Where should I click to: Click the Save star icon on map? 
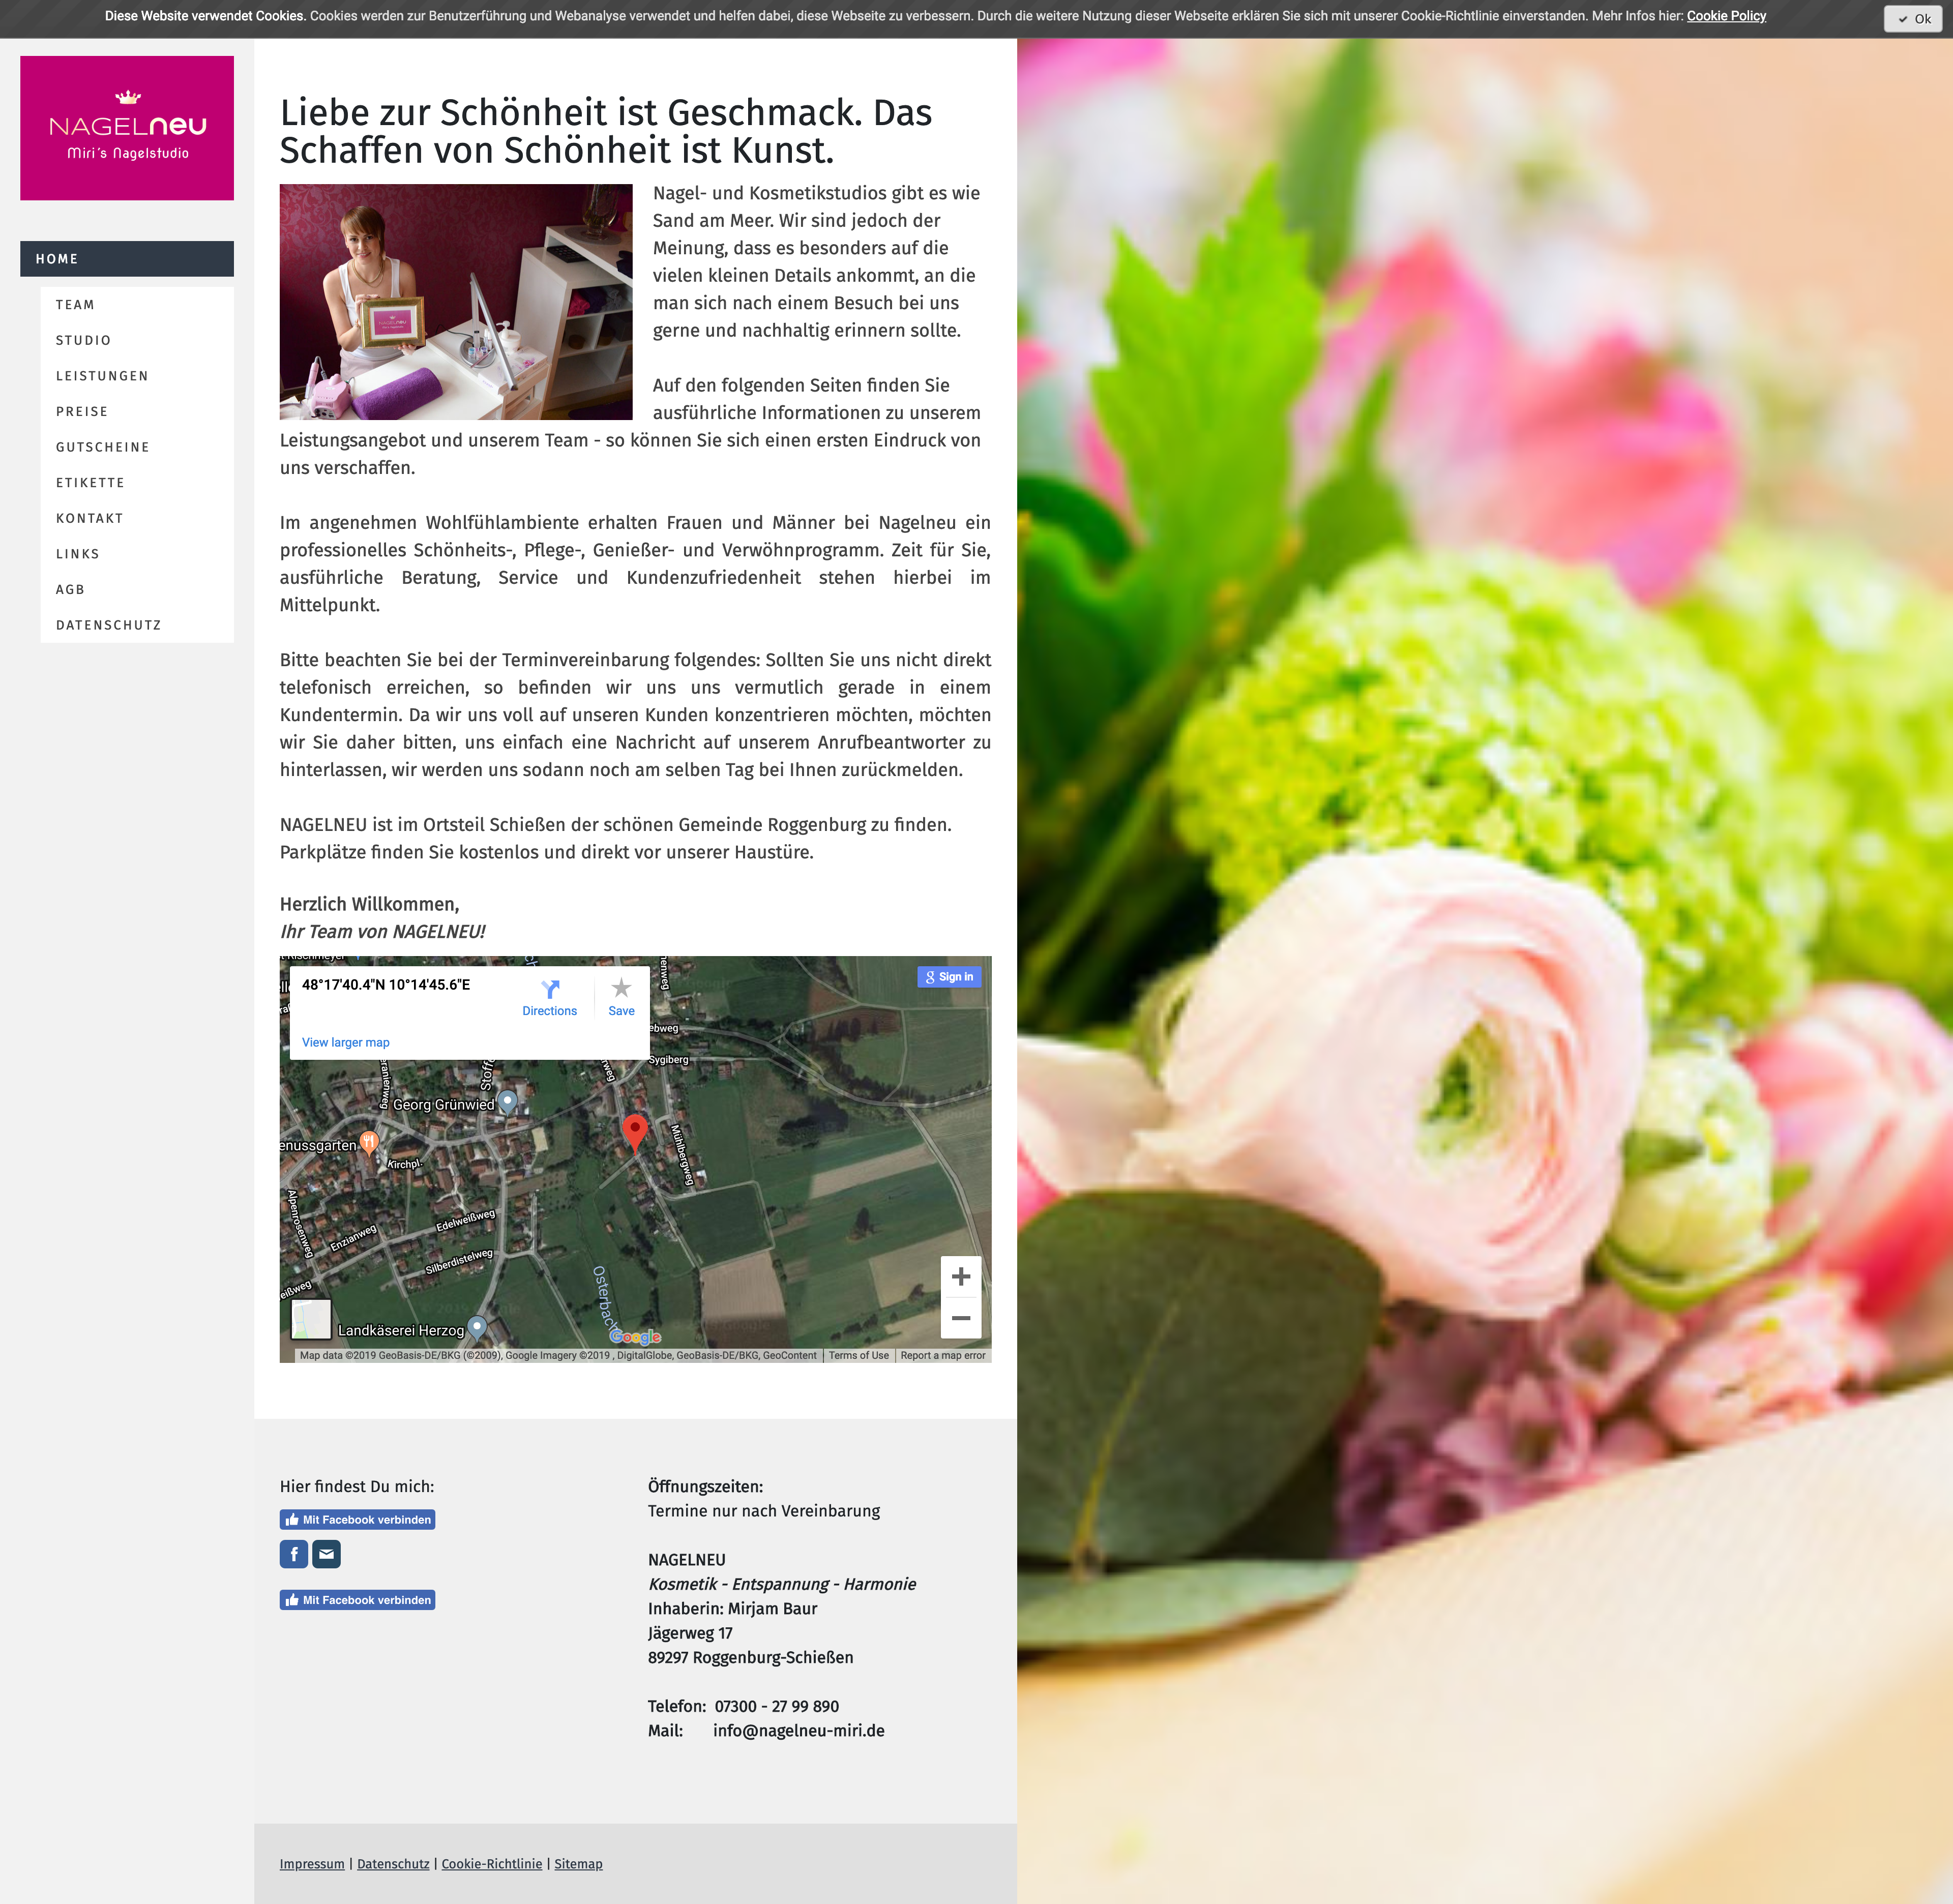[621, 989]
